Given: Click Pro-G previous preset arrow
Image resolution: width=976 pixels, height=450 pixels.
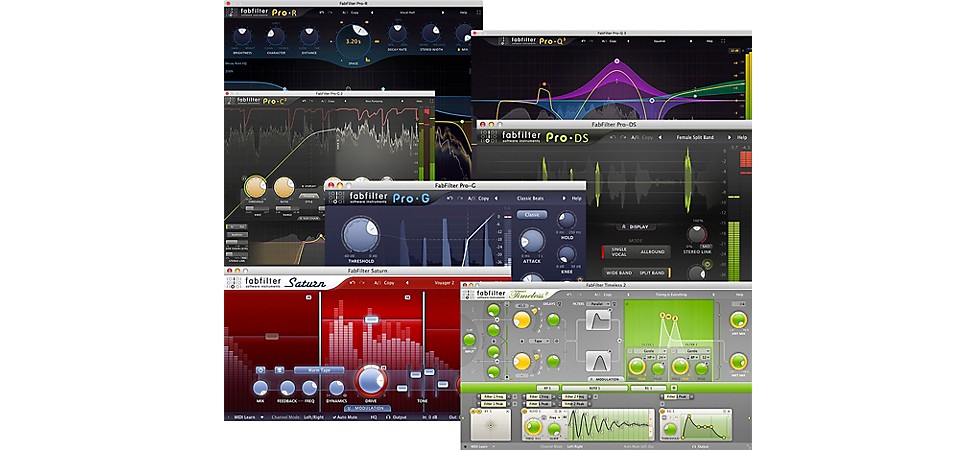Looking at the screenshot, I should 496,198.
